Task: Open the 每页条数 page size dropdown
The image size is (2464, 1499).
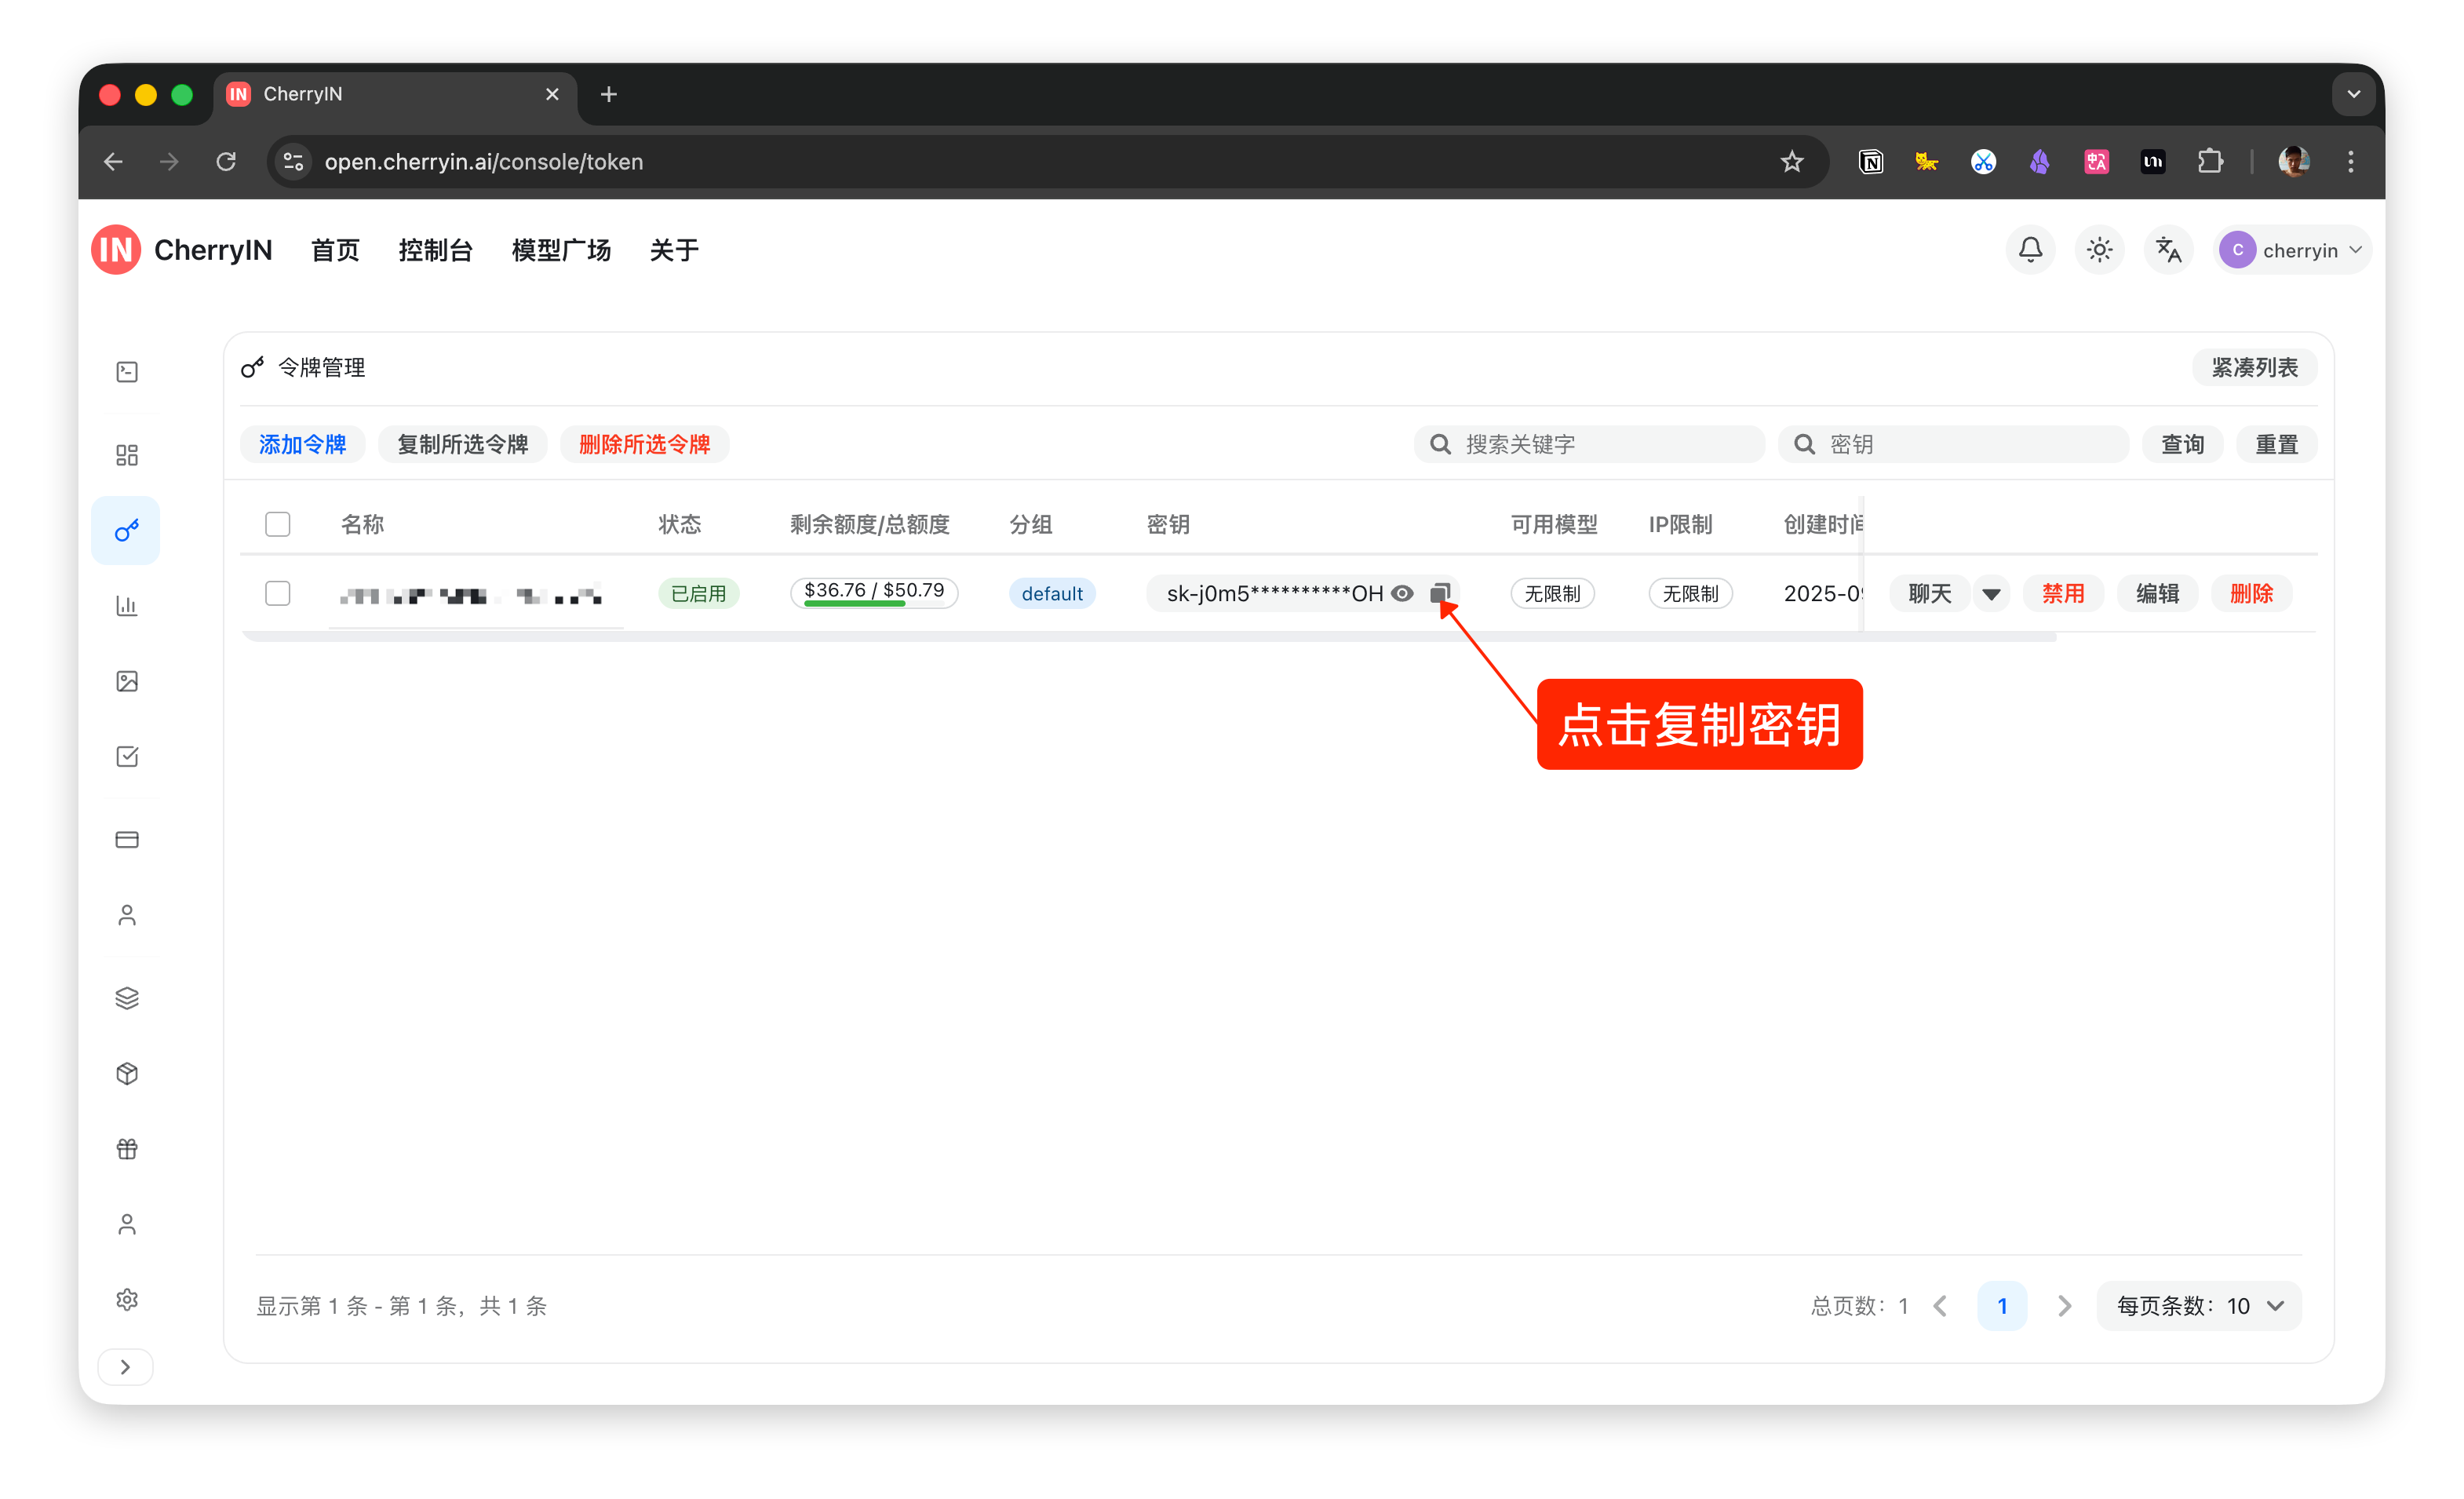Action: click(x=2199, y=1306)
